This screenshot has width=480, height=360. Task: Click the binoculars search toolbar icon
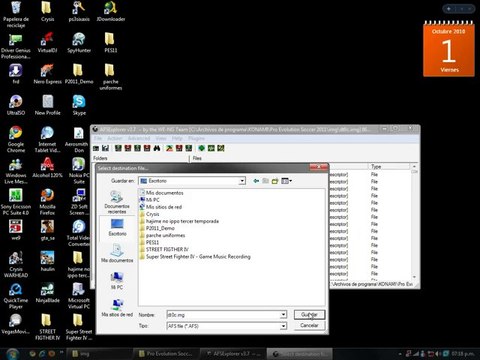click(157, 148)
